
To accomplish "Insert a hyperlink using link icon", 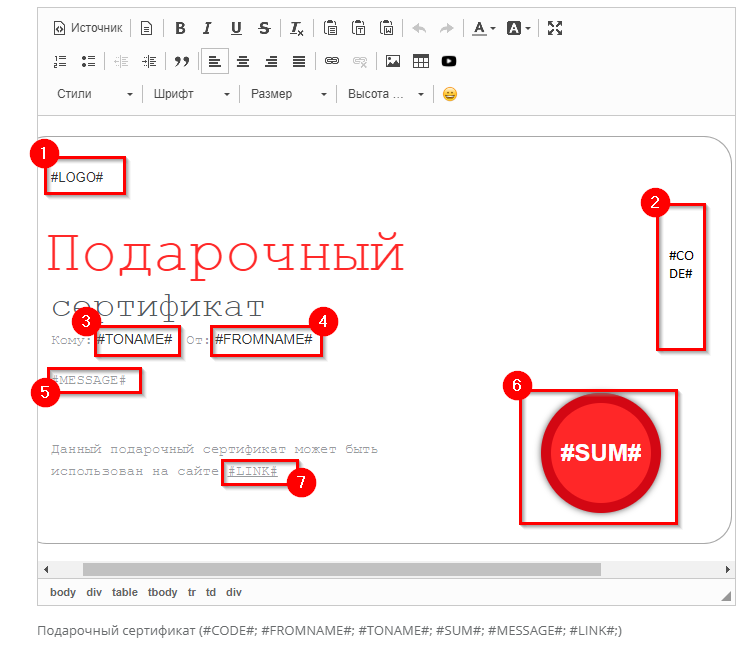I will pyautogui.click(x=332, y=61).
